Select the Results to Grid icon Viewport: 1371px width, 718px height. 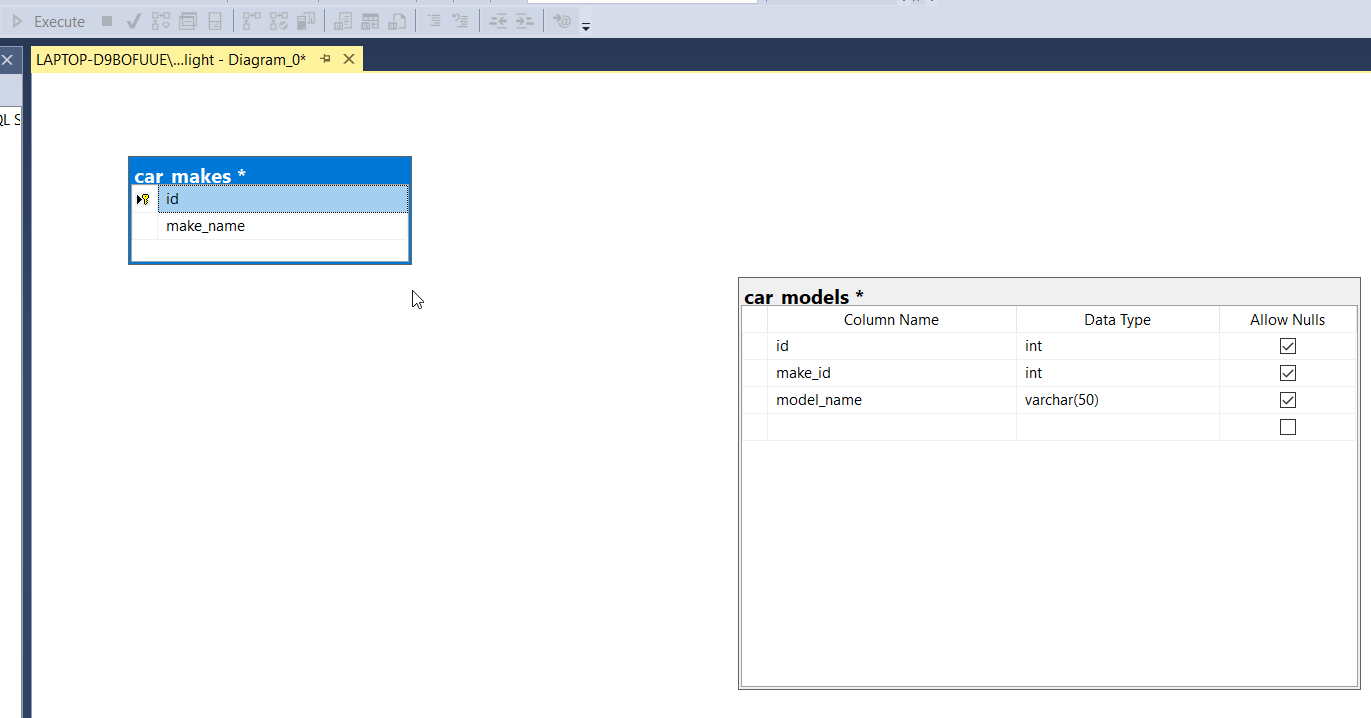[x=370, y=21]
